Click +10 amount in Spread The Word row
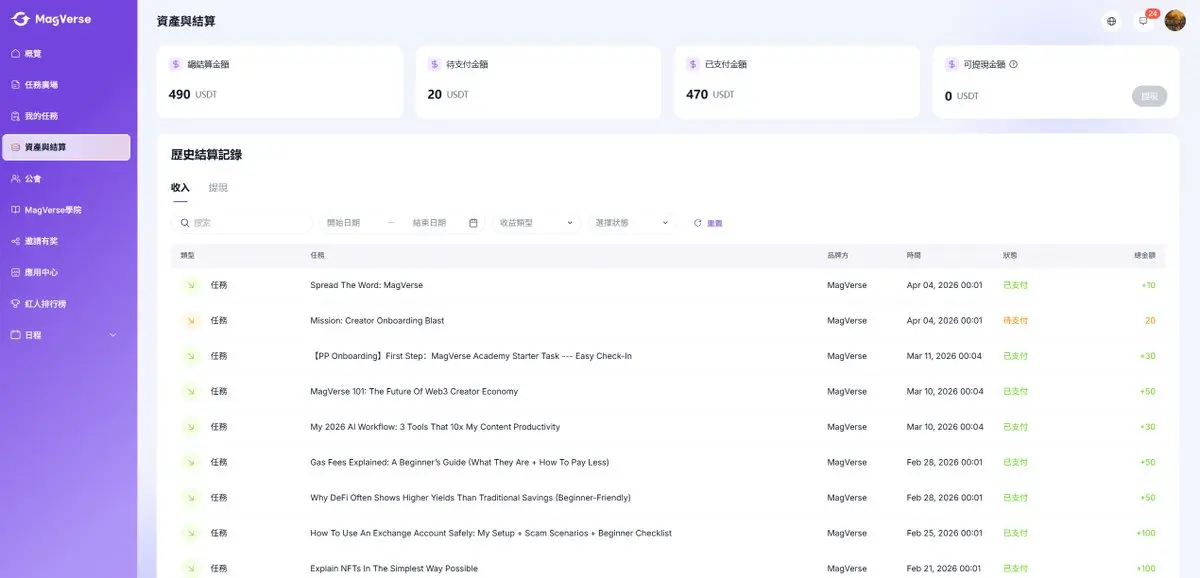The width and height of the screenshot is (1200, 578). pyautogui.click(x=1148, y=285)
